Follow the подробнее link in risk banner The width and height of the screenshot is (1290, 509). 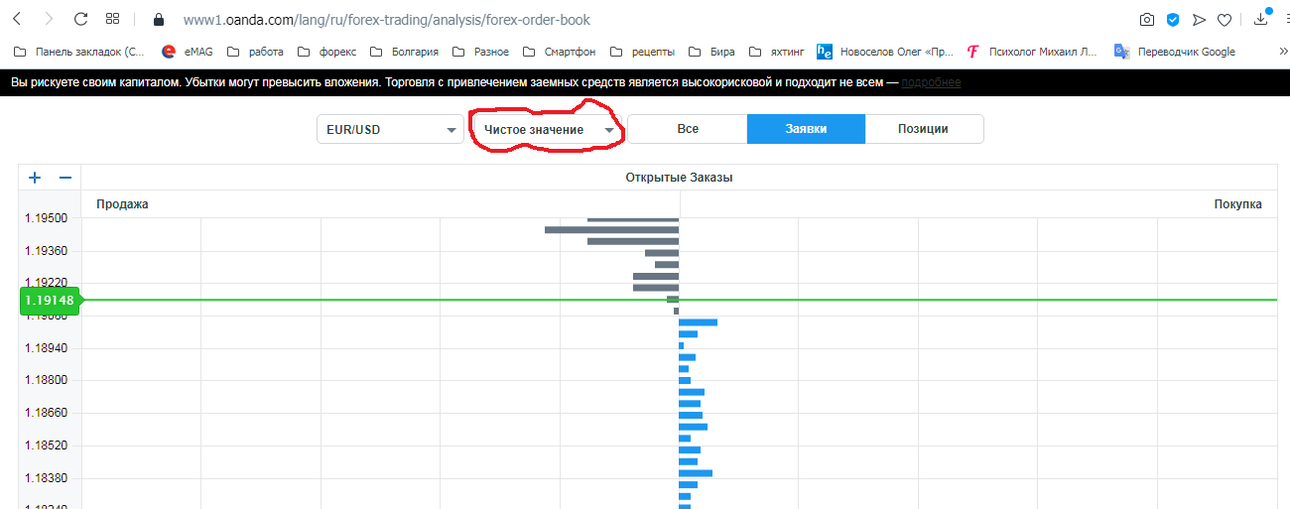coord(931,82)
